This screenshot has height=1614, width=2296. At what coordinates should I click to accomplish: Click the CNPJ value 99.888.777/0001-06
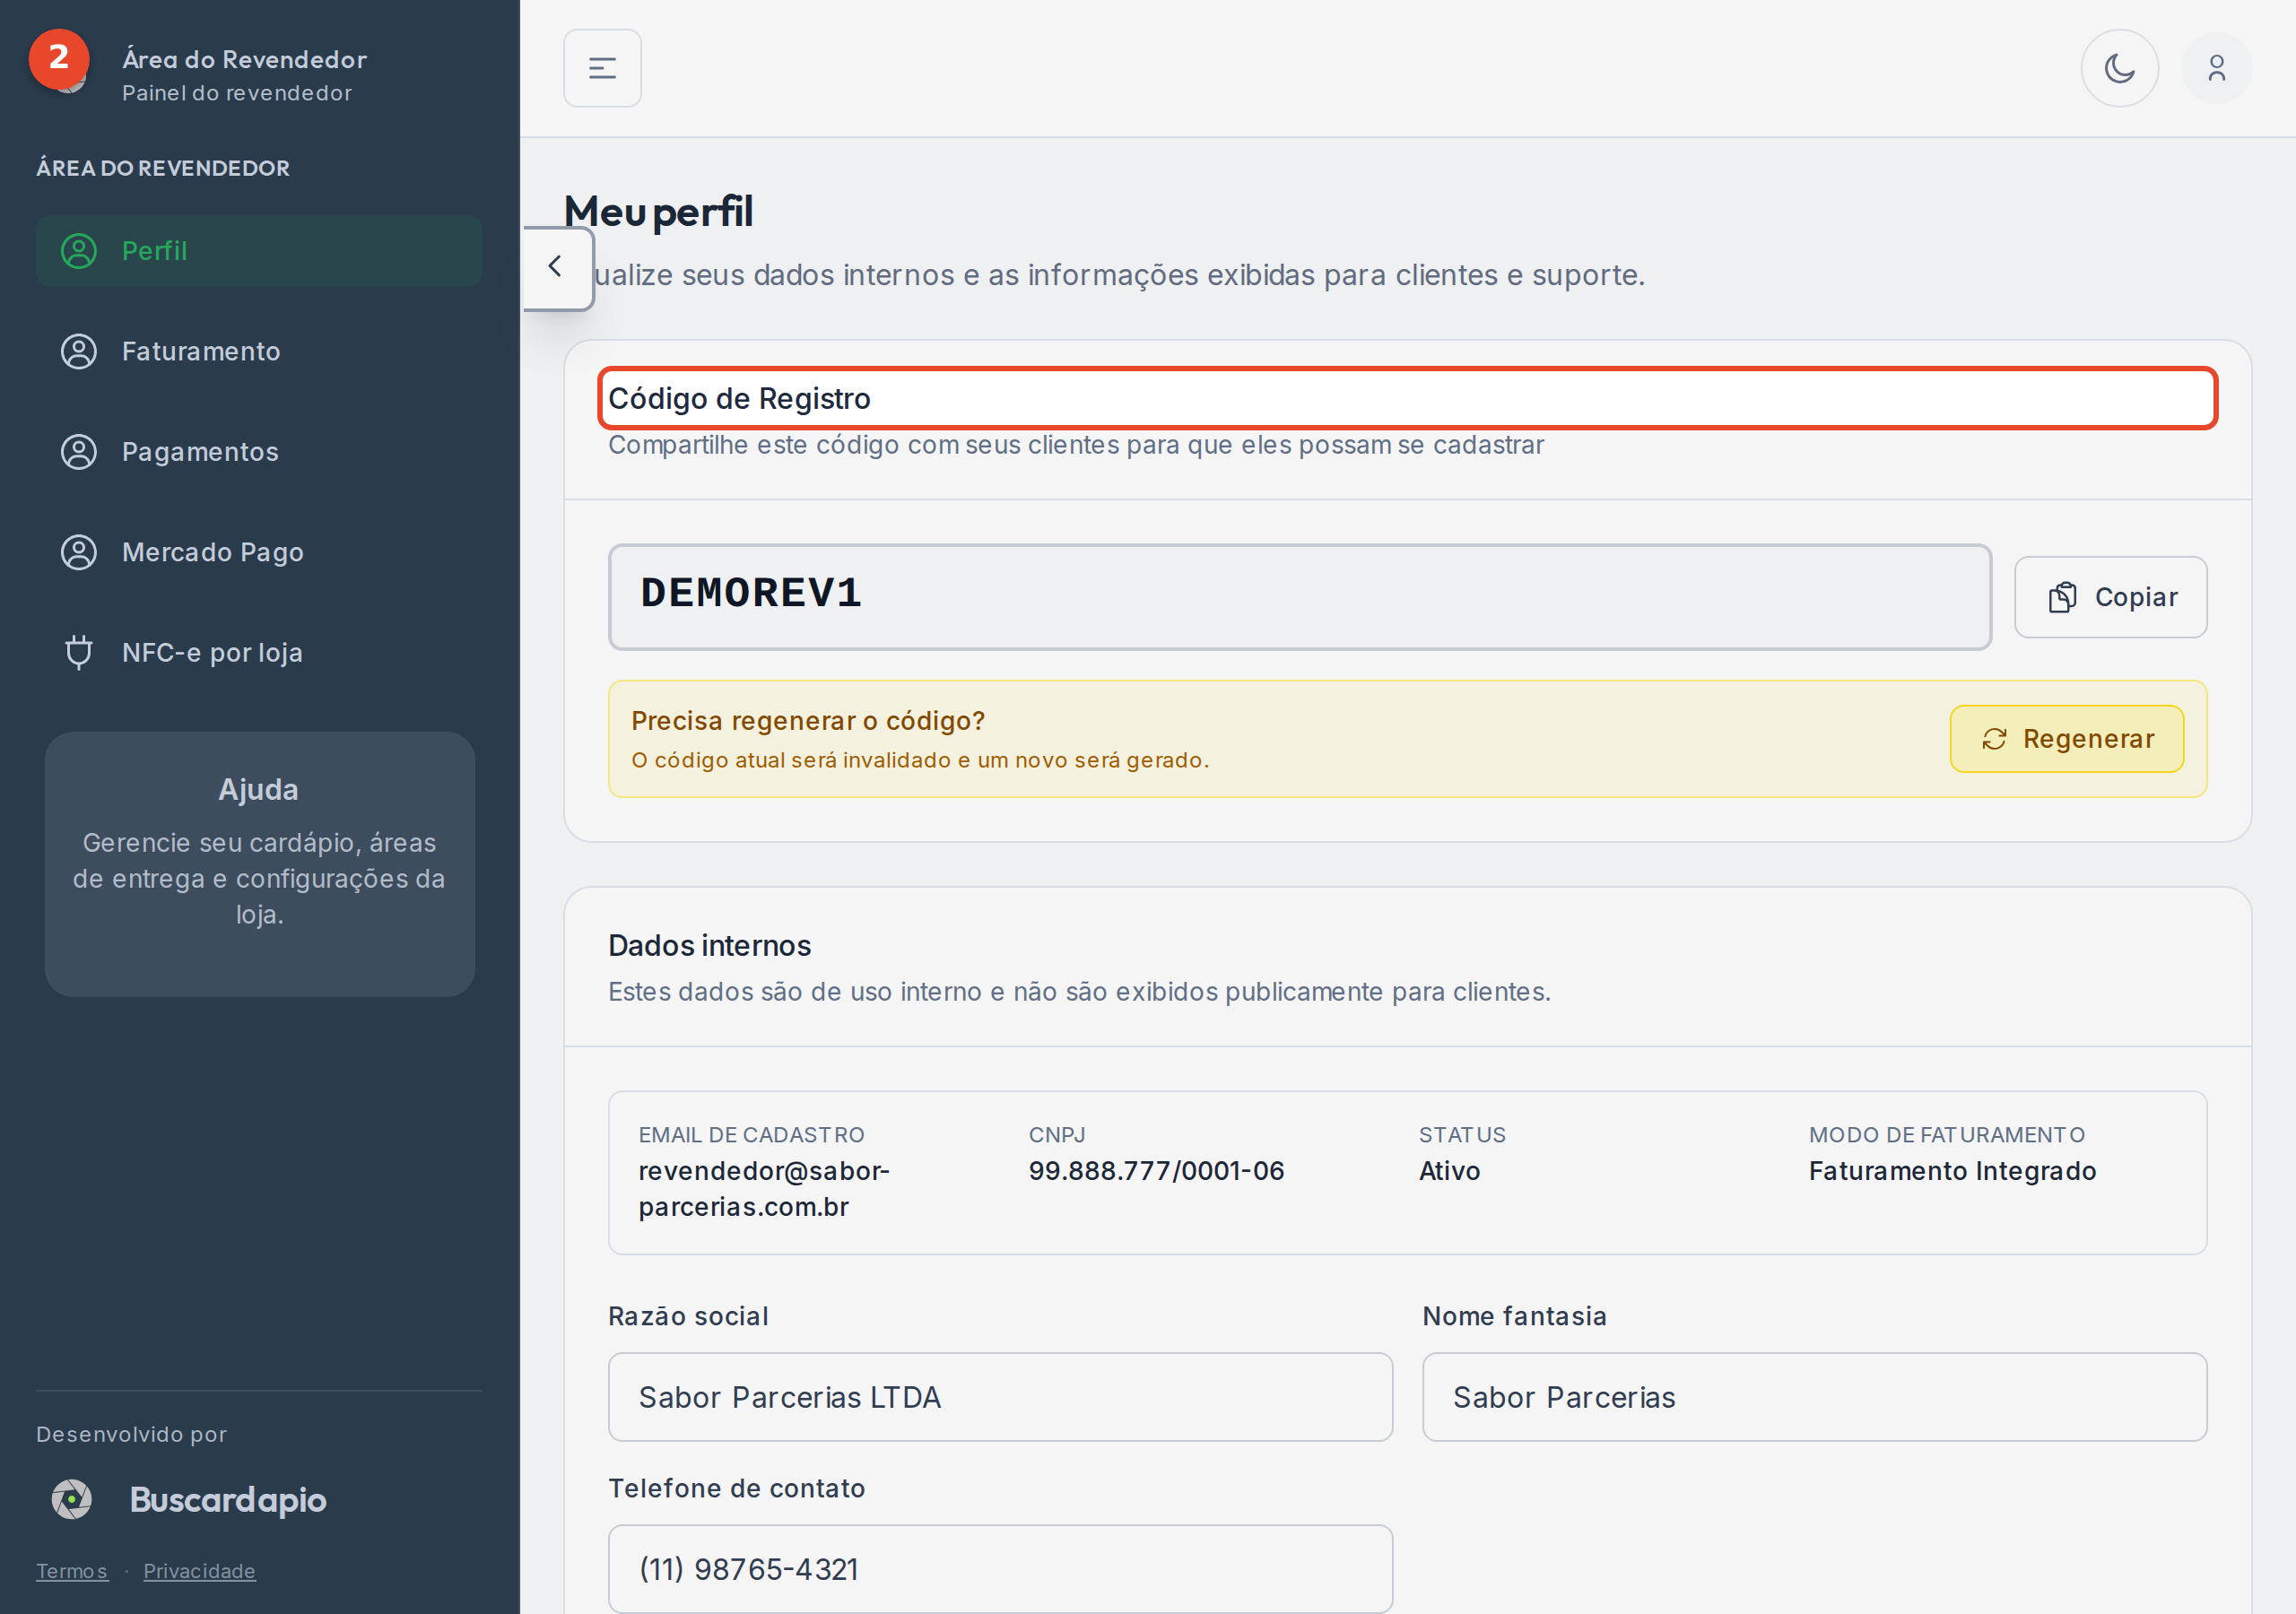(1156, 1170)
